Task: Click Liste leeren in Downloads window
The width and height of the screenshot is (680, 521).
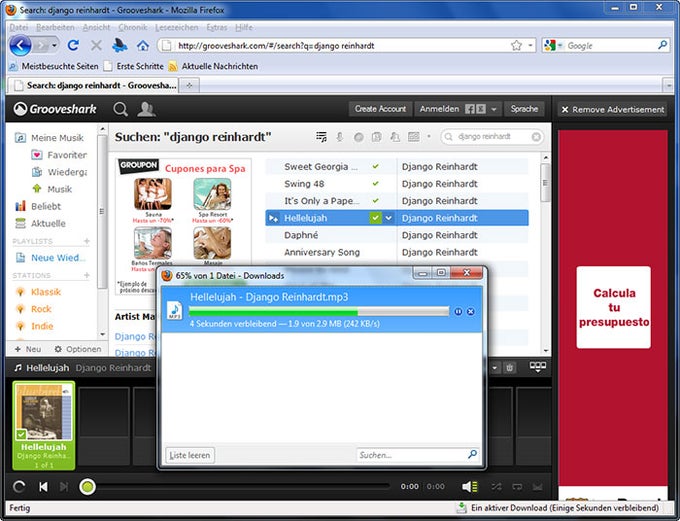Action: [190, 455]
